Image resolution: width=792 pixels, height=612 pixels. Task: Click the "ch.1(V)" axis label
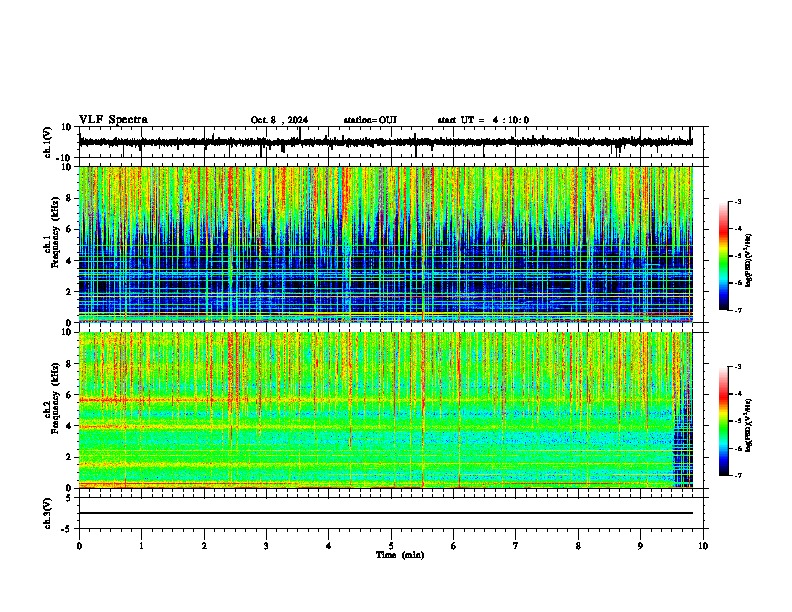tap(48, 142)
